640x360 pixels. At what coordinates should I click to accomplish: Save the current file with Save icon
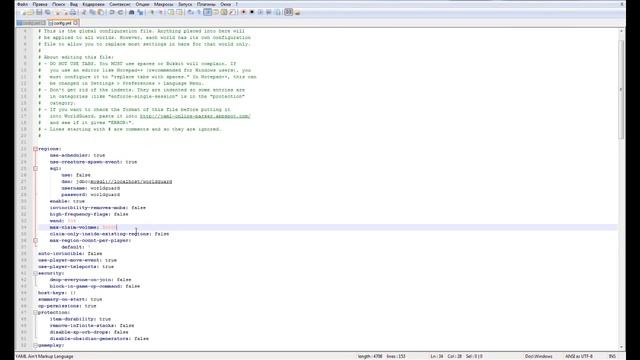[x=39, y=12]
